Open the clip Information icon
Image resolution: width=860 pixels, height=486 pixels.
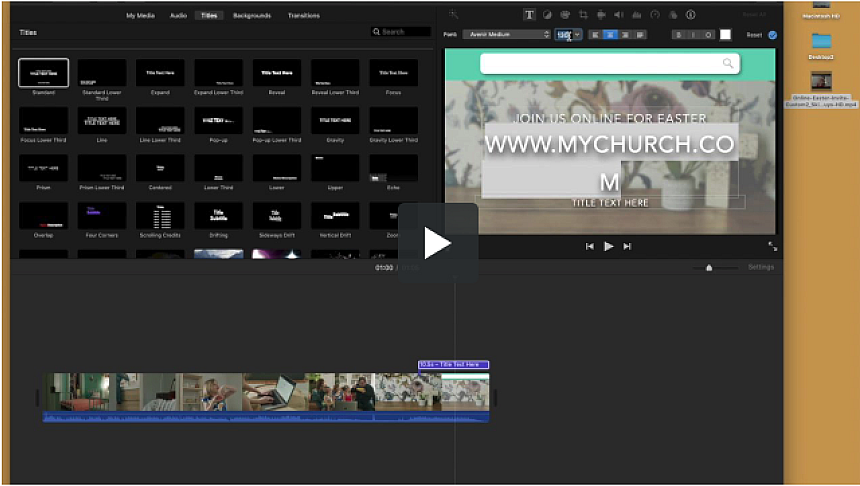(691, 15)
